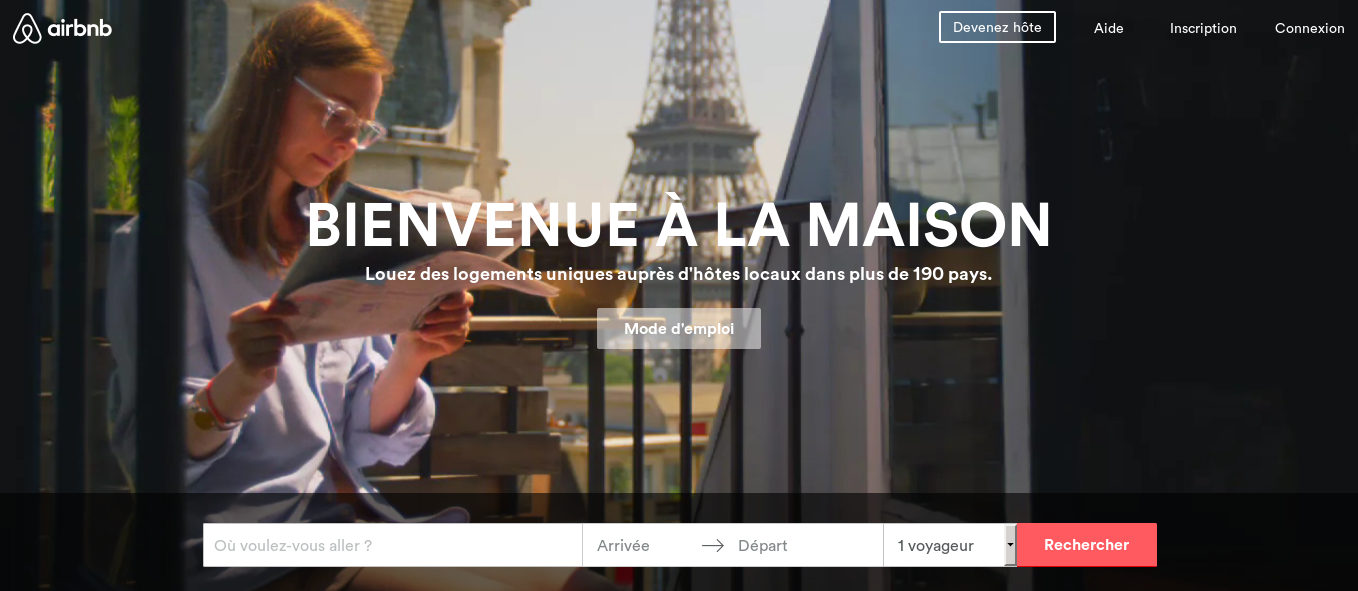
Task: Expand the 1 voyageur guest selector
Action: (x=950, y=545)
